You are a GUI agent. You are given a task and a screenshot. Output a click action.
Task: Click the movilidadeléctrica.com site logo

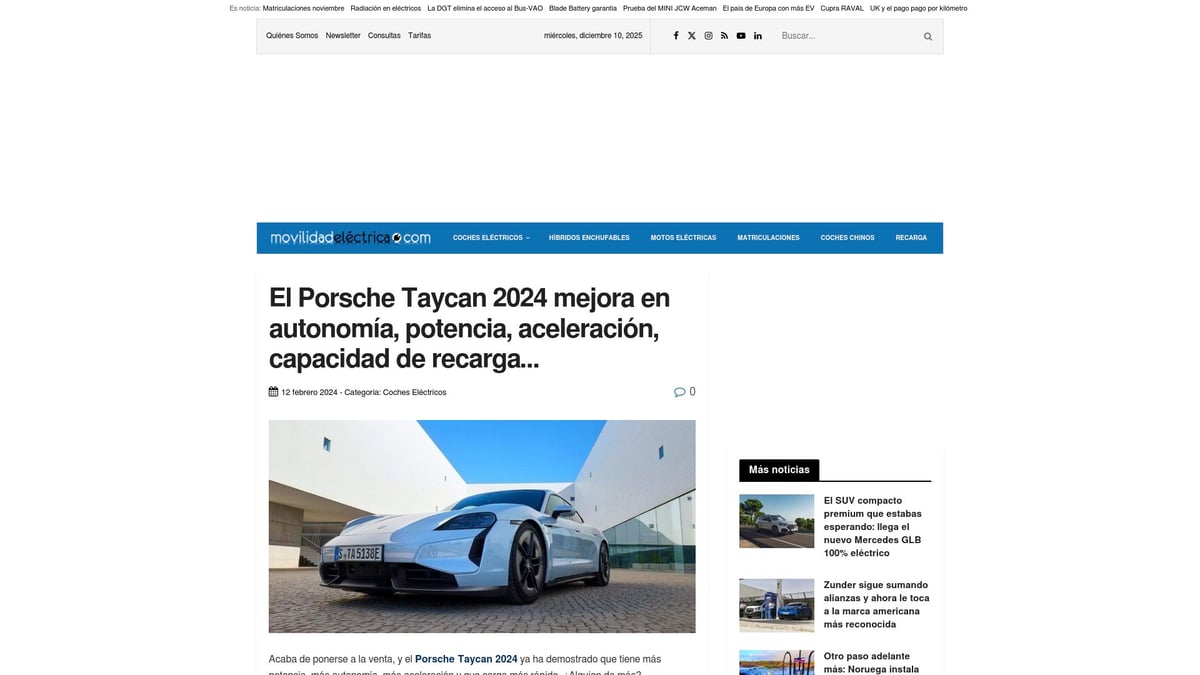click(349, 237)
